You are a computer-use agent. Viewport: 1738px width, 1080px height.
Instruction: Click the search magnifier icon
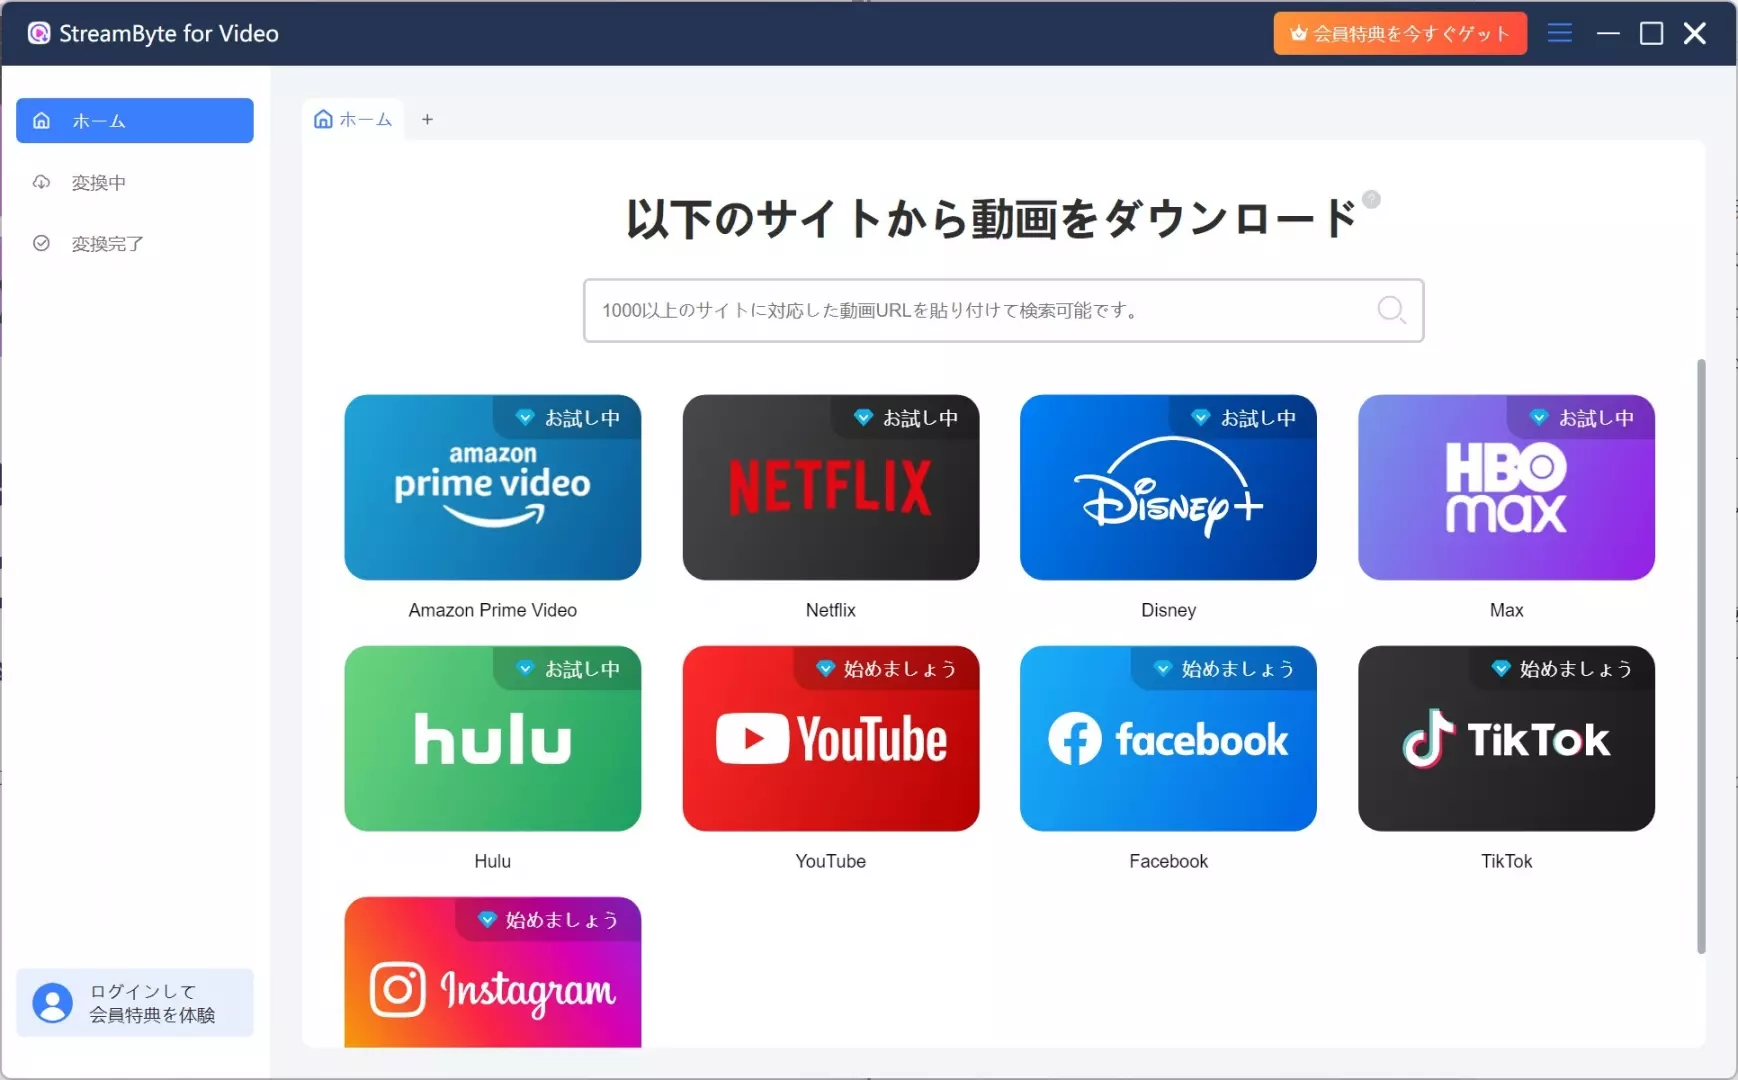click(1391, 310)
